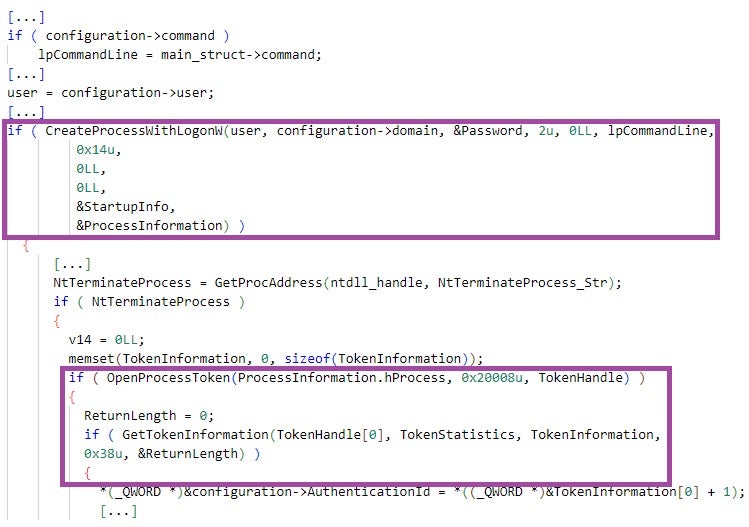Image resolution: width=749 pixels, height=527 pixels.
Task: Click the NtTerminateProcess_Str parameter
Action: point(523,282)
